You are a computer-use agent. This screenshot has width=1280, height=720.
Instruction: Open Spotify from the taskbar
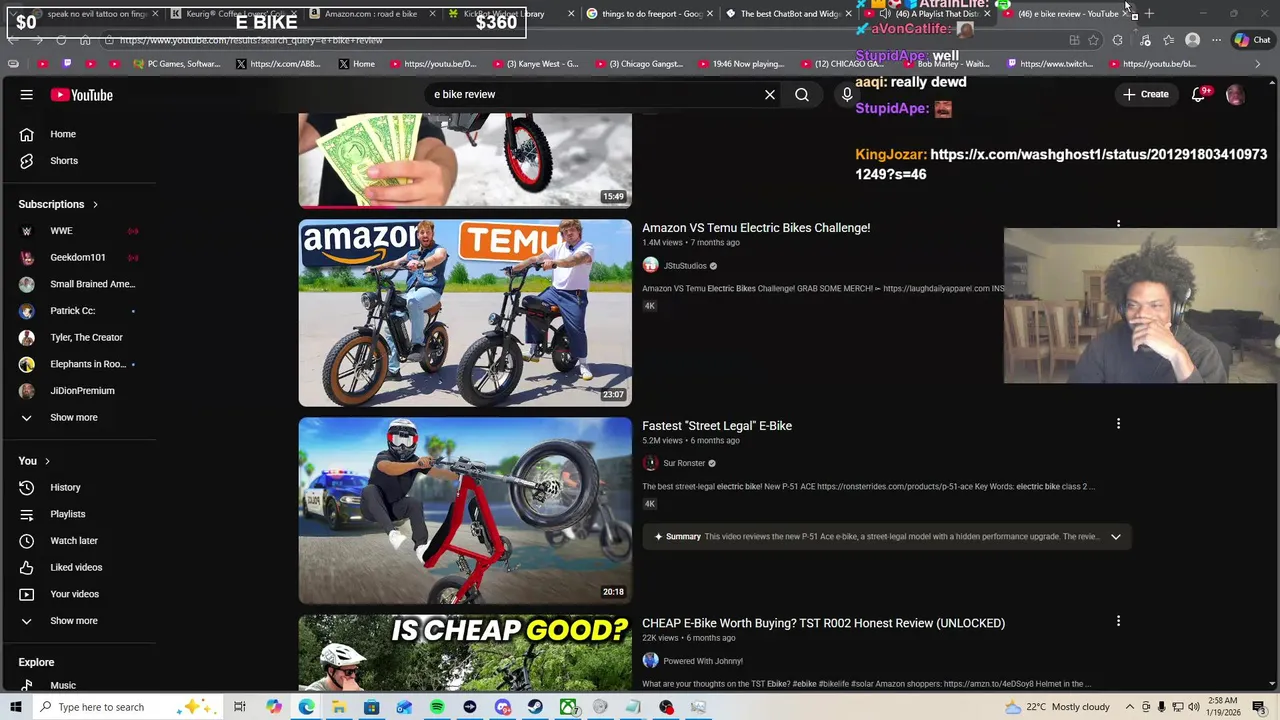click(437, 707)
